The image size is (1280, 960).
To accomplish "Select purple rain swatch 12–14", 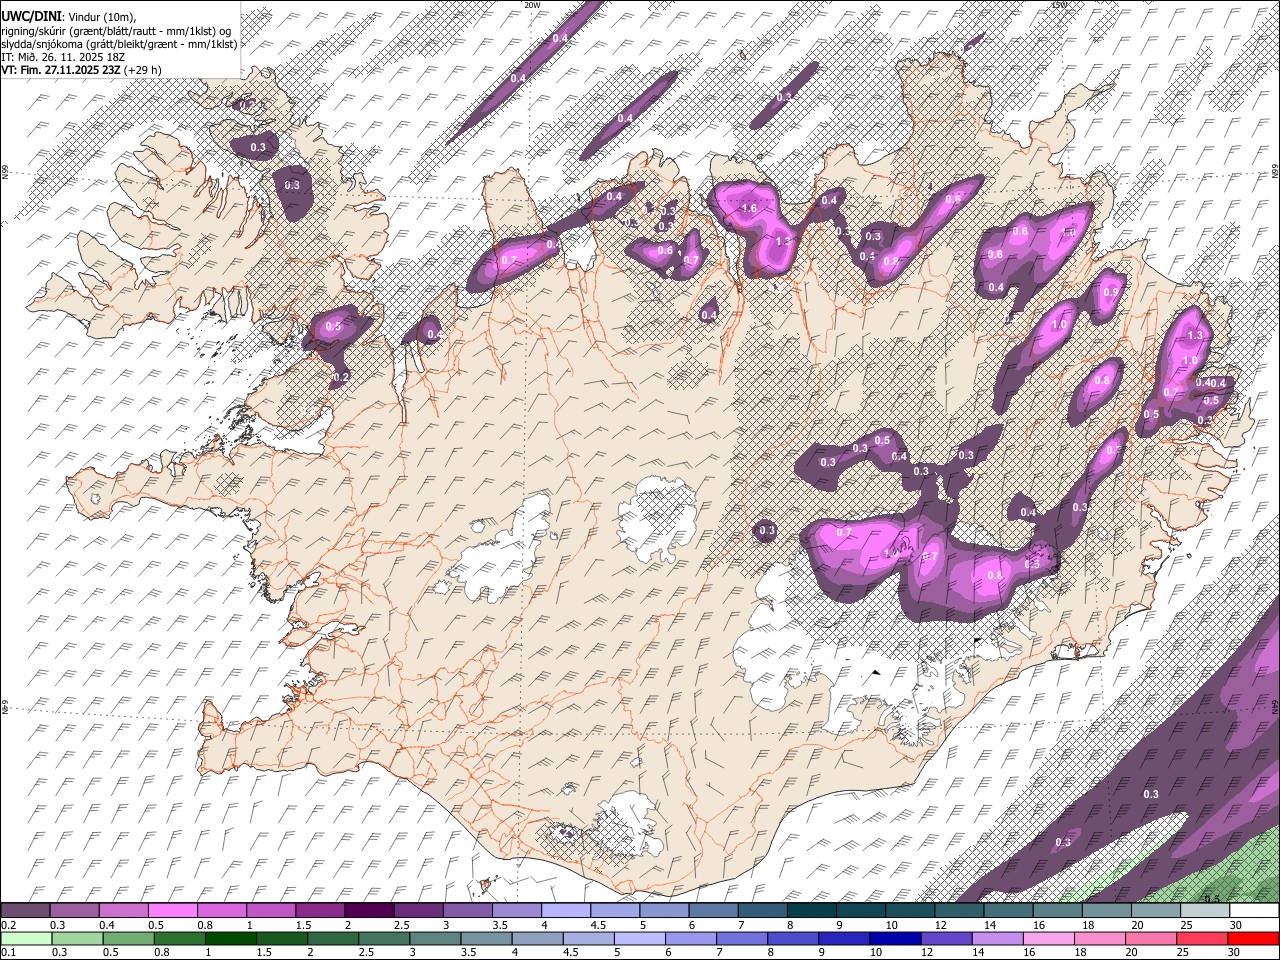I will coord(947,939).
